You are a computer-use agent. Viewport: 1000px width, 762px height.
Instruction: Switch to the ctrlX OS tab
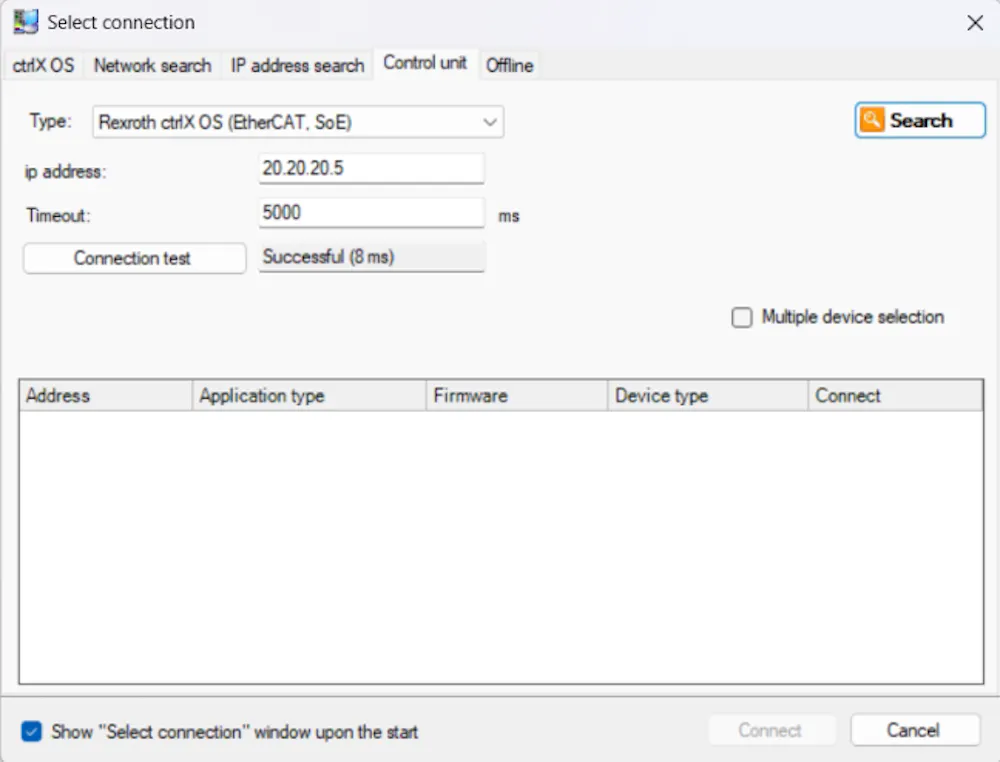(x=43, y=66)
